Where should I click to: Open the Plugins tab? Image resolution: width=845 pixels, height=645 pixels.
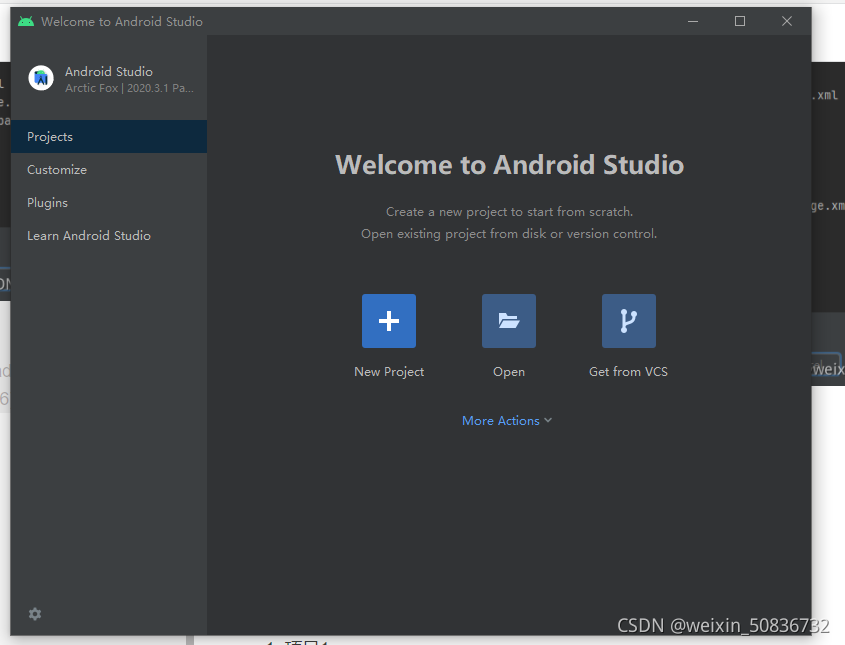point(109,203)
